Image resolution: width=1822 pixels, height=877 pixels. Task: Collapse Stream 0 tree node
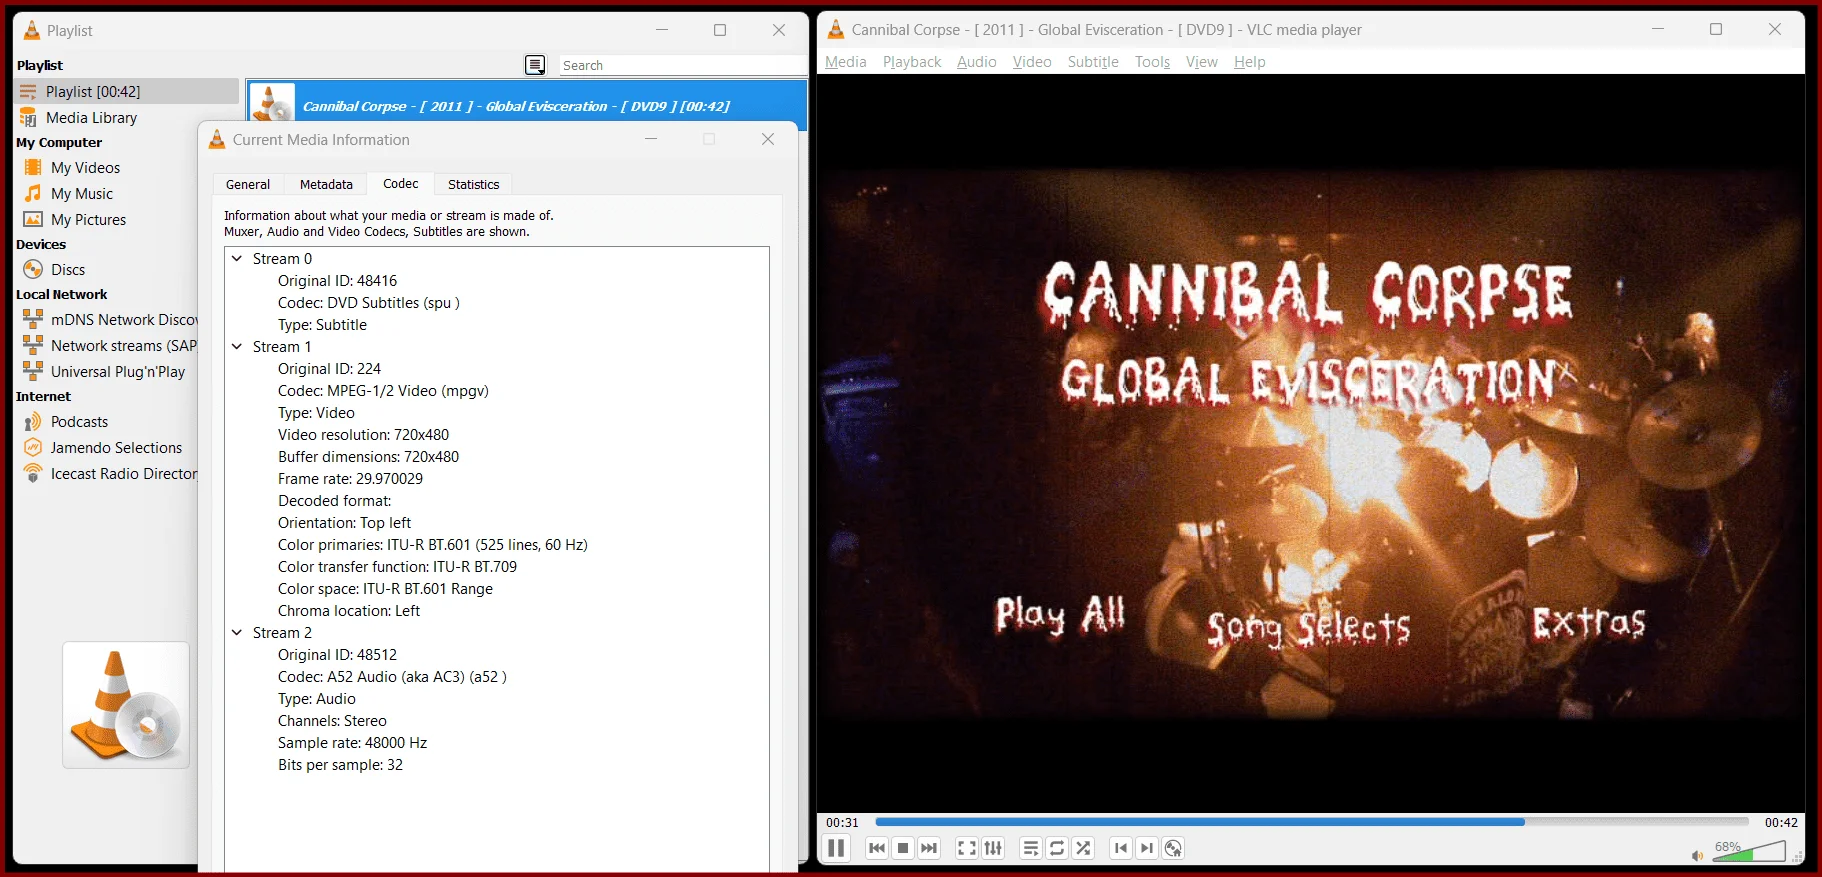point(237,258)
